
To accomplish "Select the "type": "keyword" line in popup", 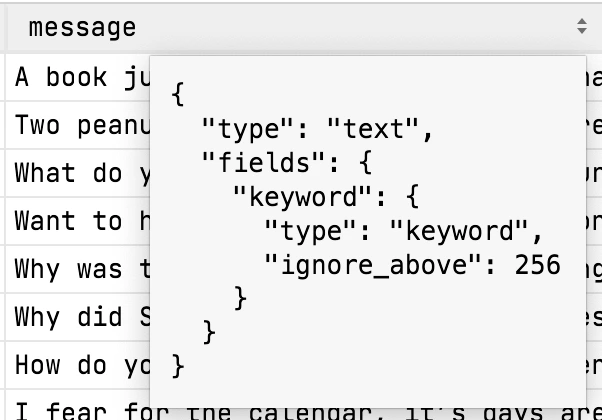I will [403, 231].
